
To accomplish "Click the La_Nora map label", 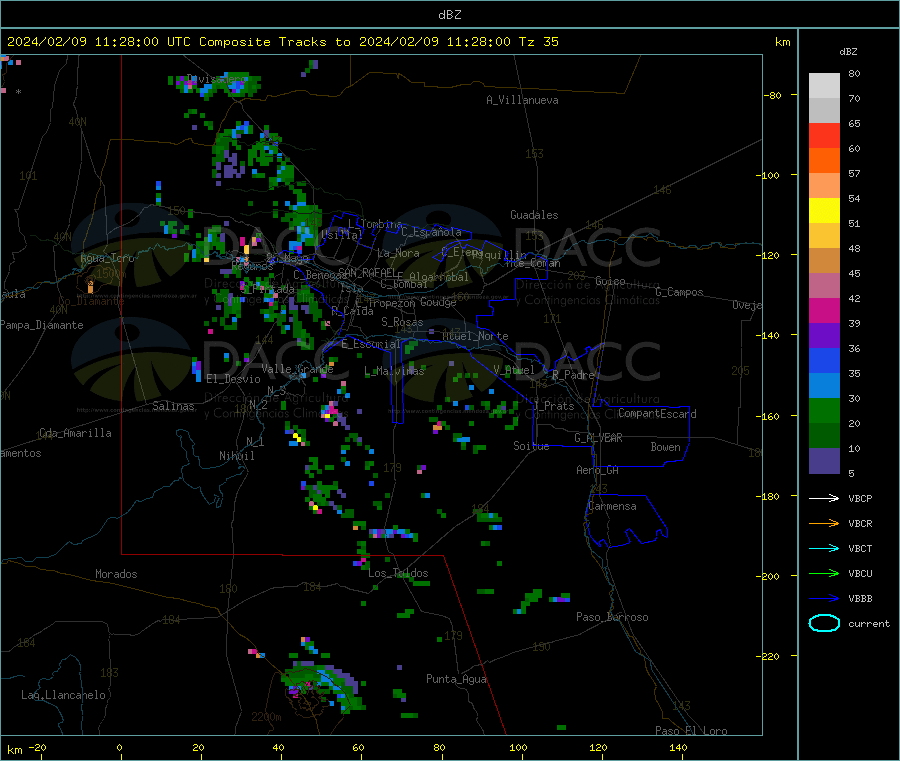I will (x=398, y=253).
